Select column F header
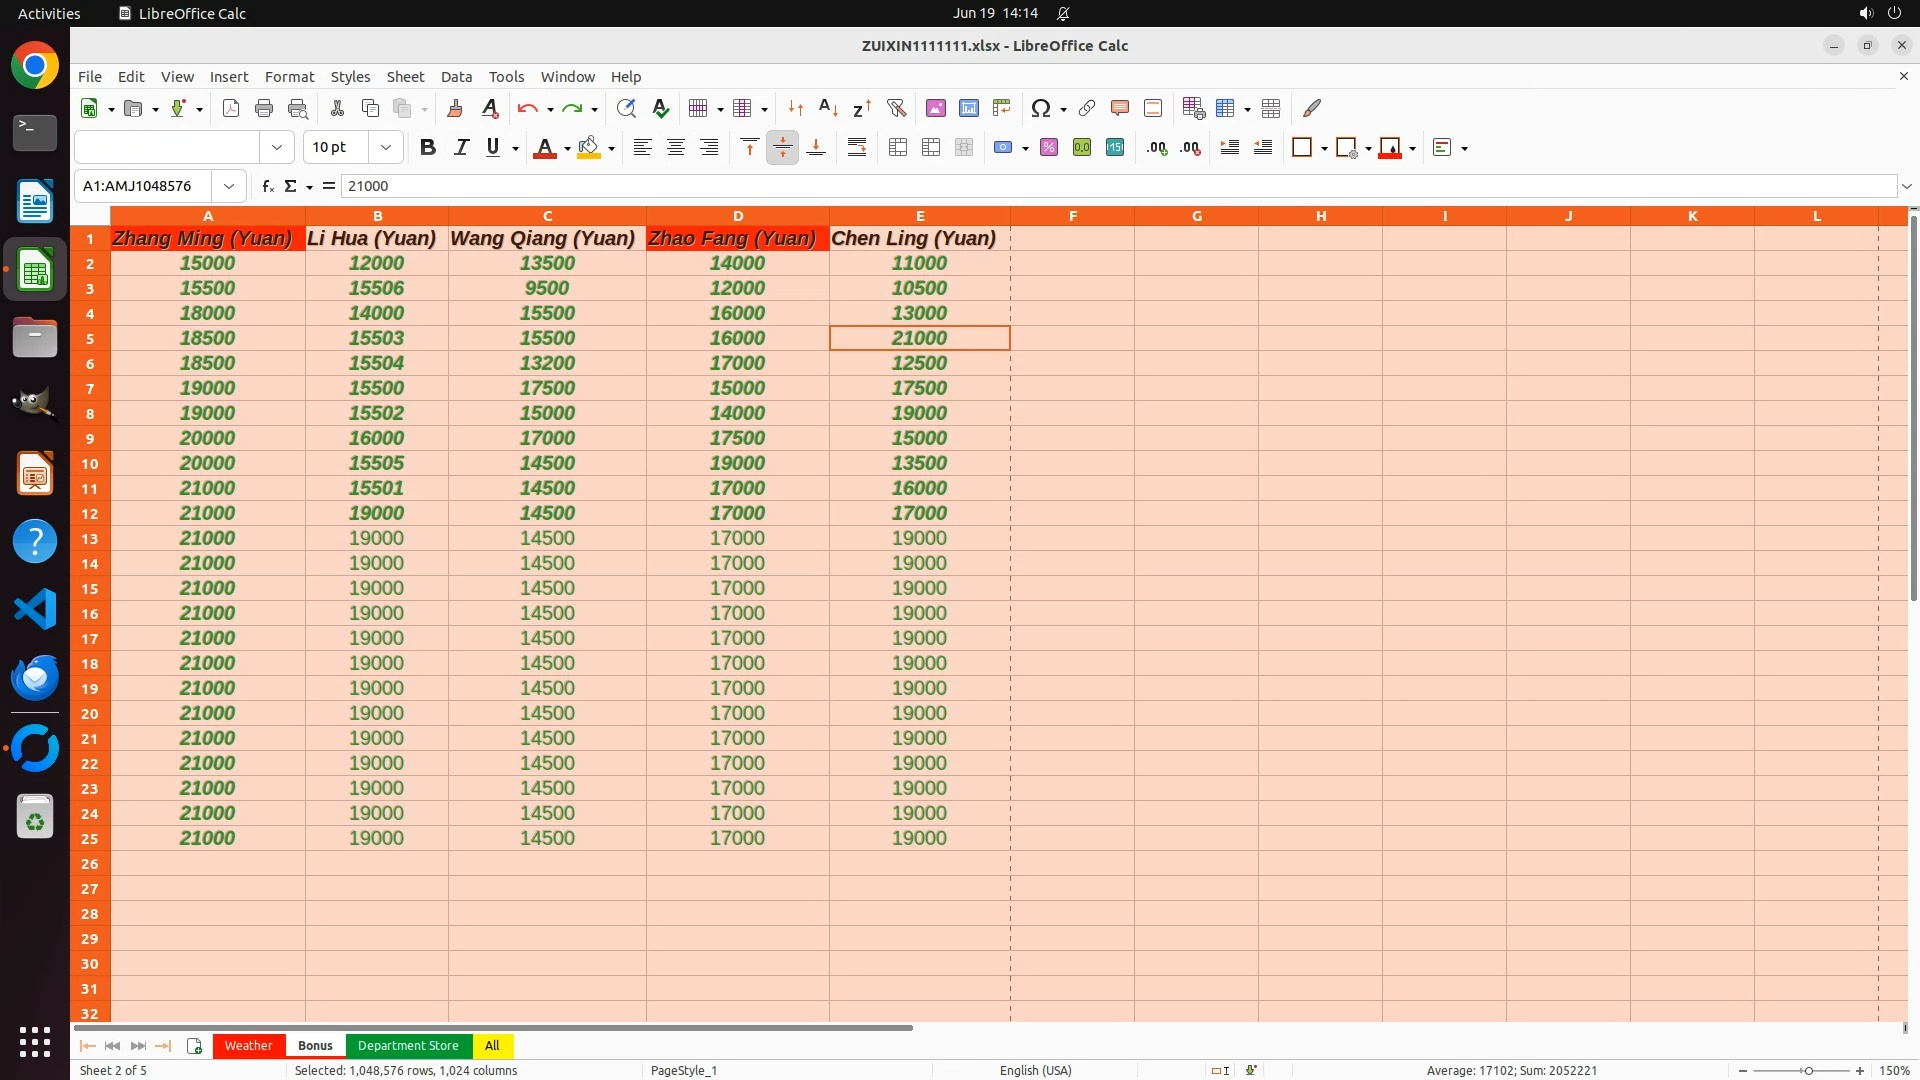Image resolution: width=1920 pixels, height=1080 pixels. pyautogui.click(x=1072, y=216)
